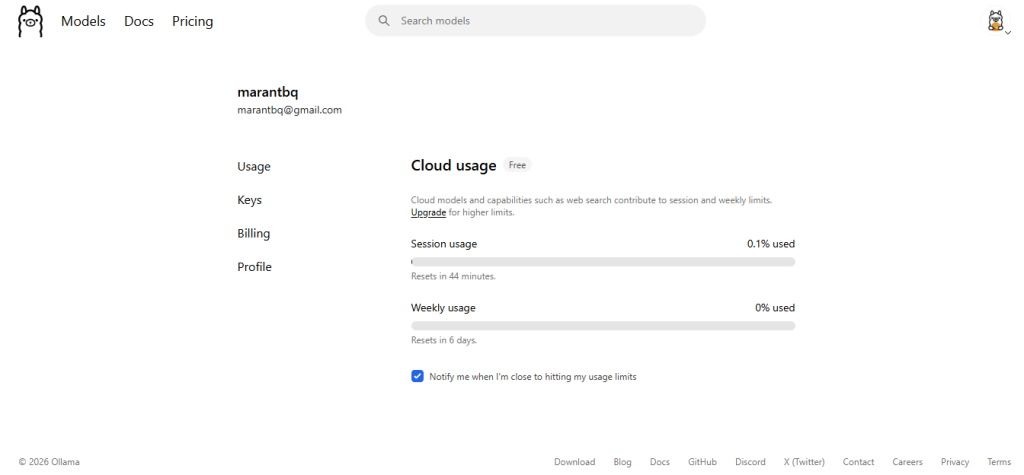The width and height of the screenshot is (1024, 475).
Task: Click the search magnifier icon
Action: click(384, 21)
